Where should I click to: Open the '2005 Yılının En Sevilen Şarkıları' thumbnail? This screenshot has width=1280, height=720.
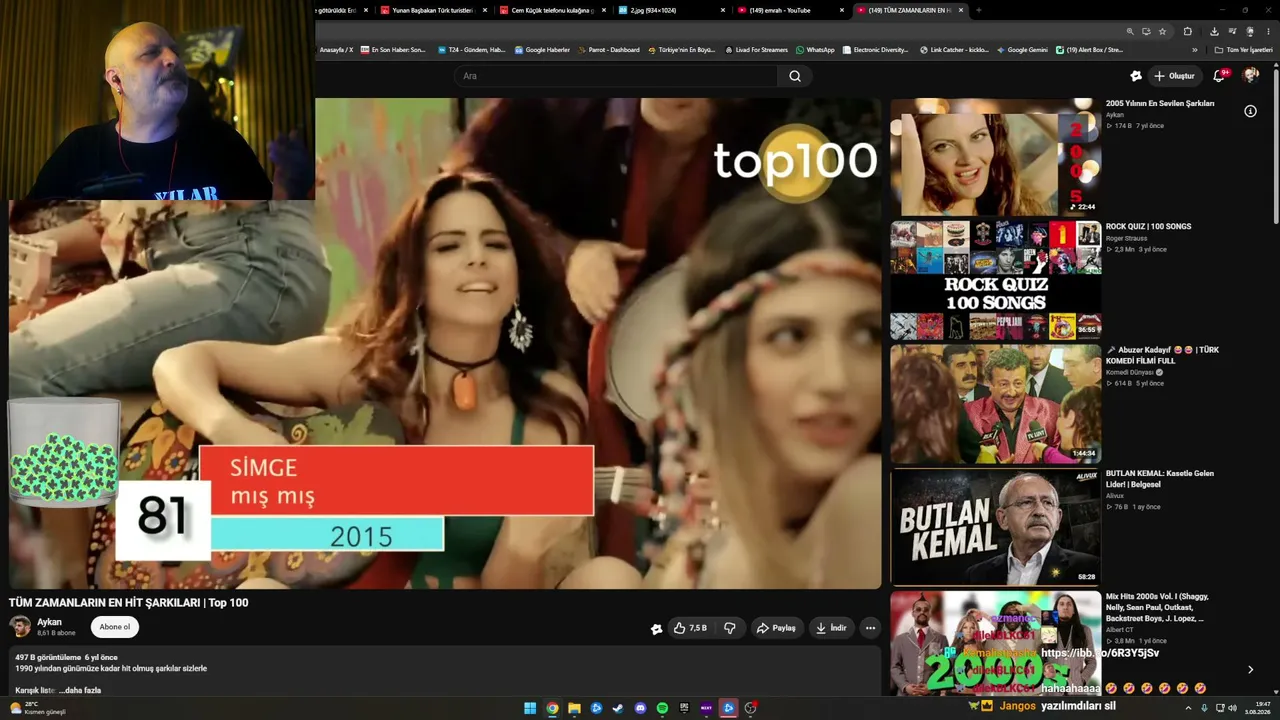(x=996, y=157)
